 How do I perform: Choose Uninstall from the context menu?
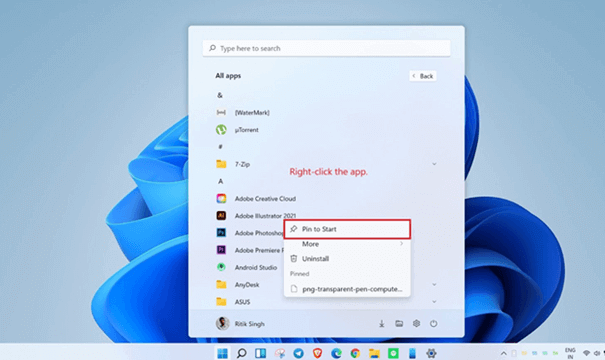point(347,259)
